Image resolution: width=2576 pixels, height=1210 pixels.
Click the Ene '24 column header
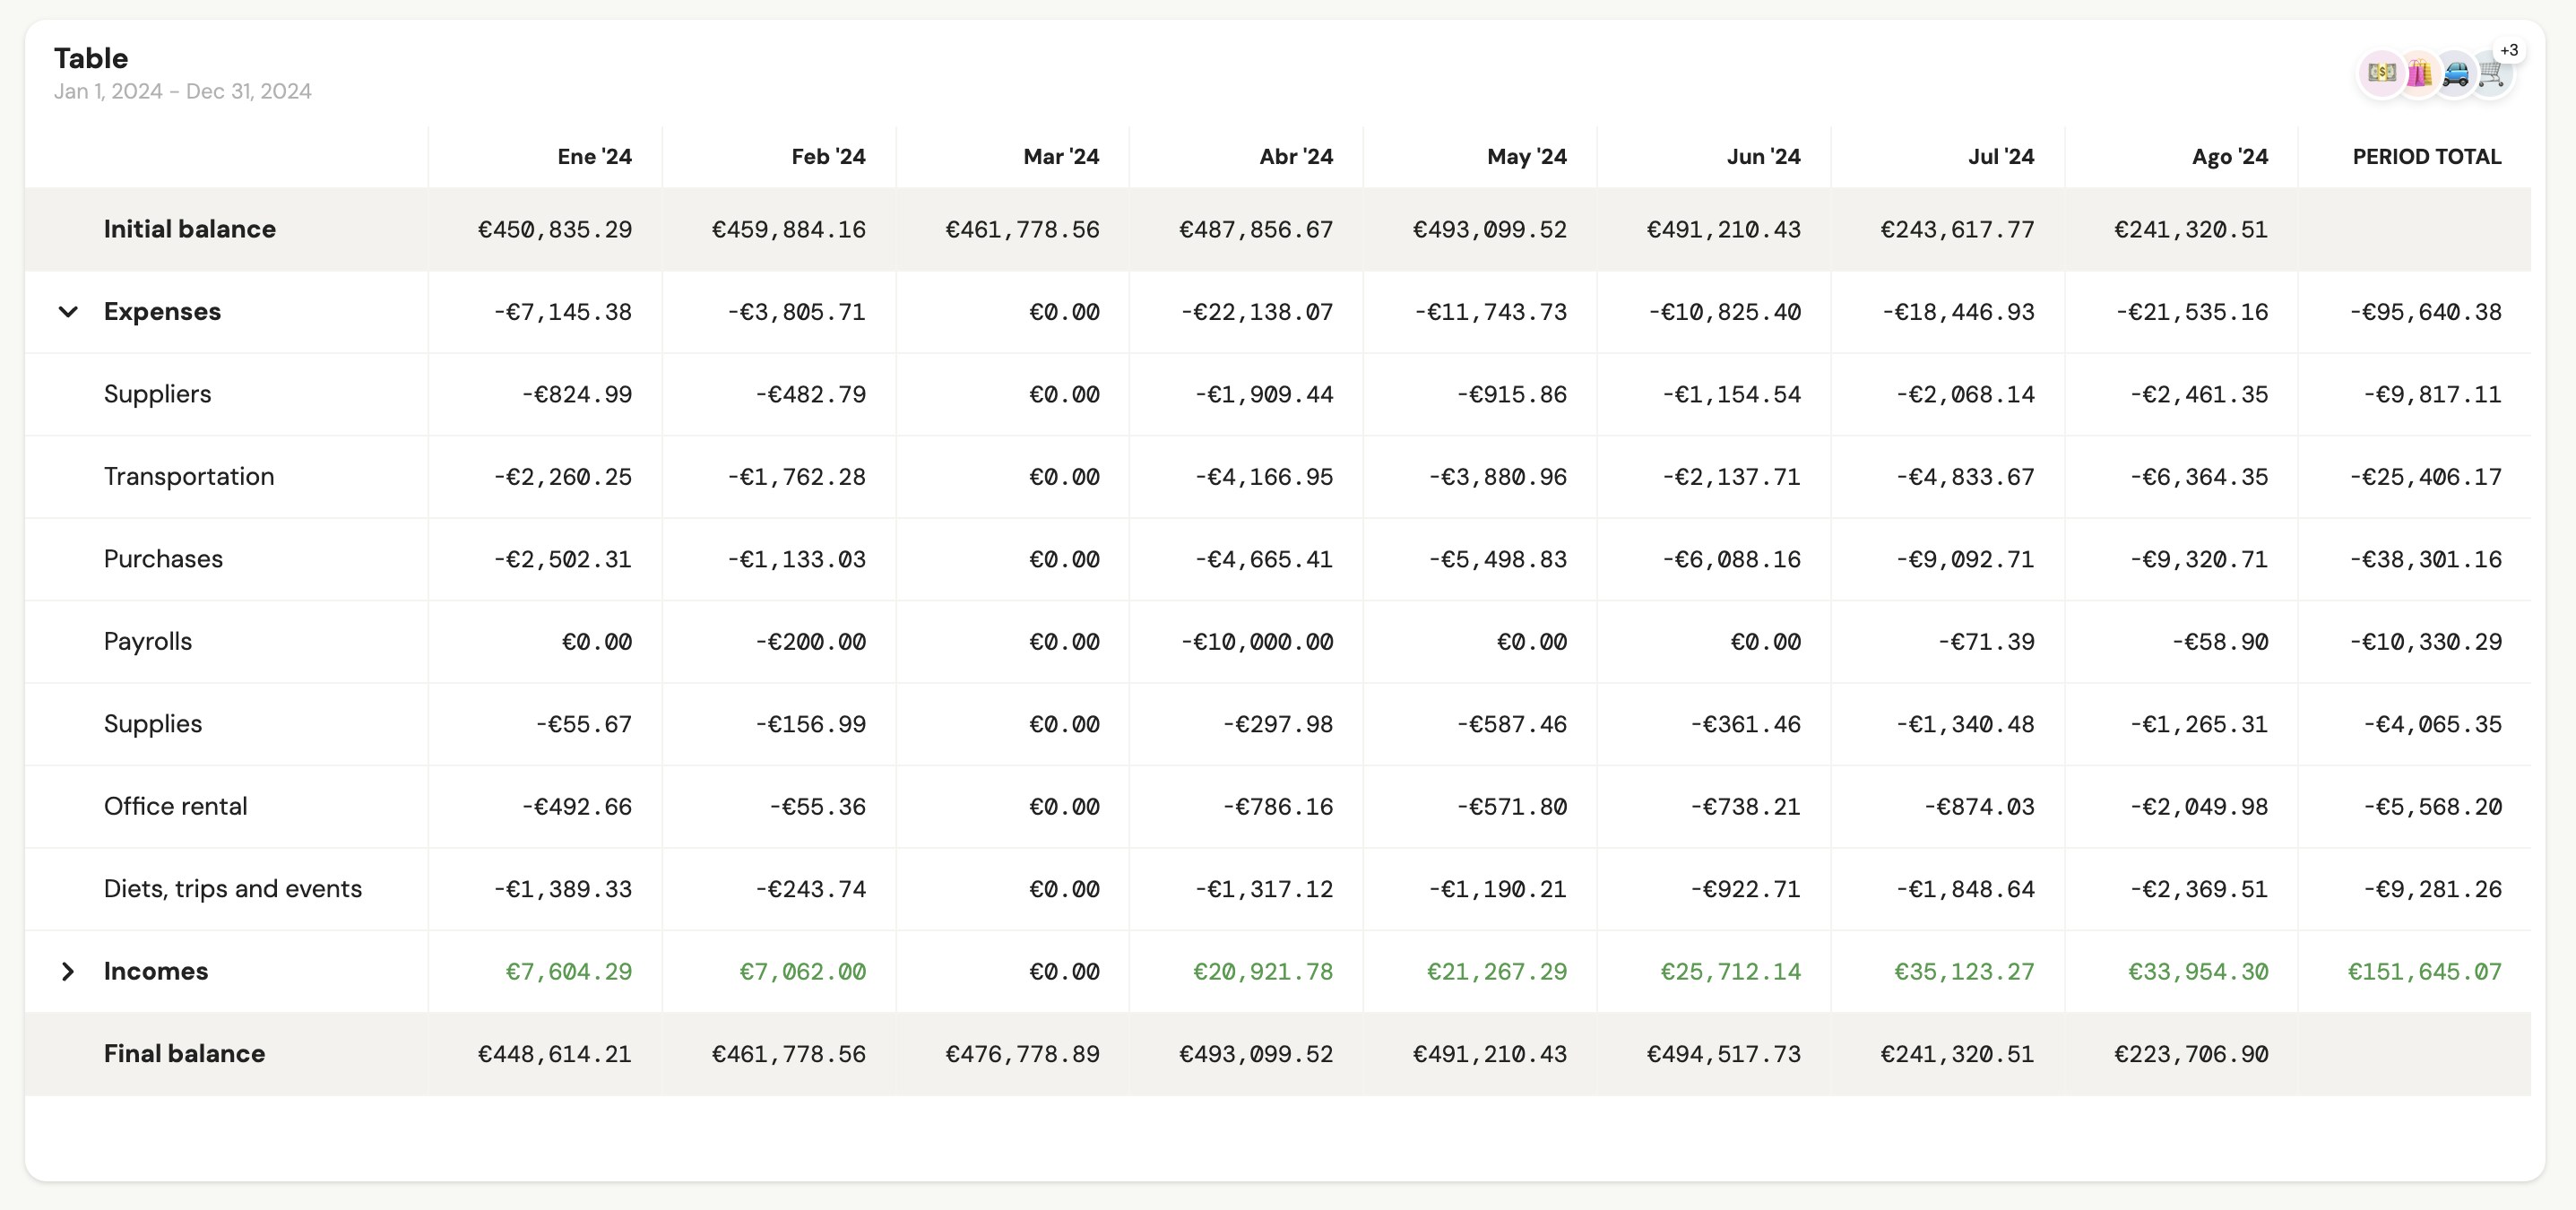coord(594,157)
